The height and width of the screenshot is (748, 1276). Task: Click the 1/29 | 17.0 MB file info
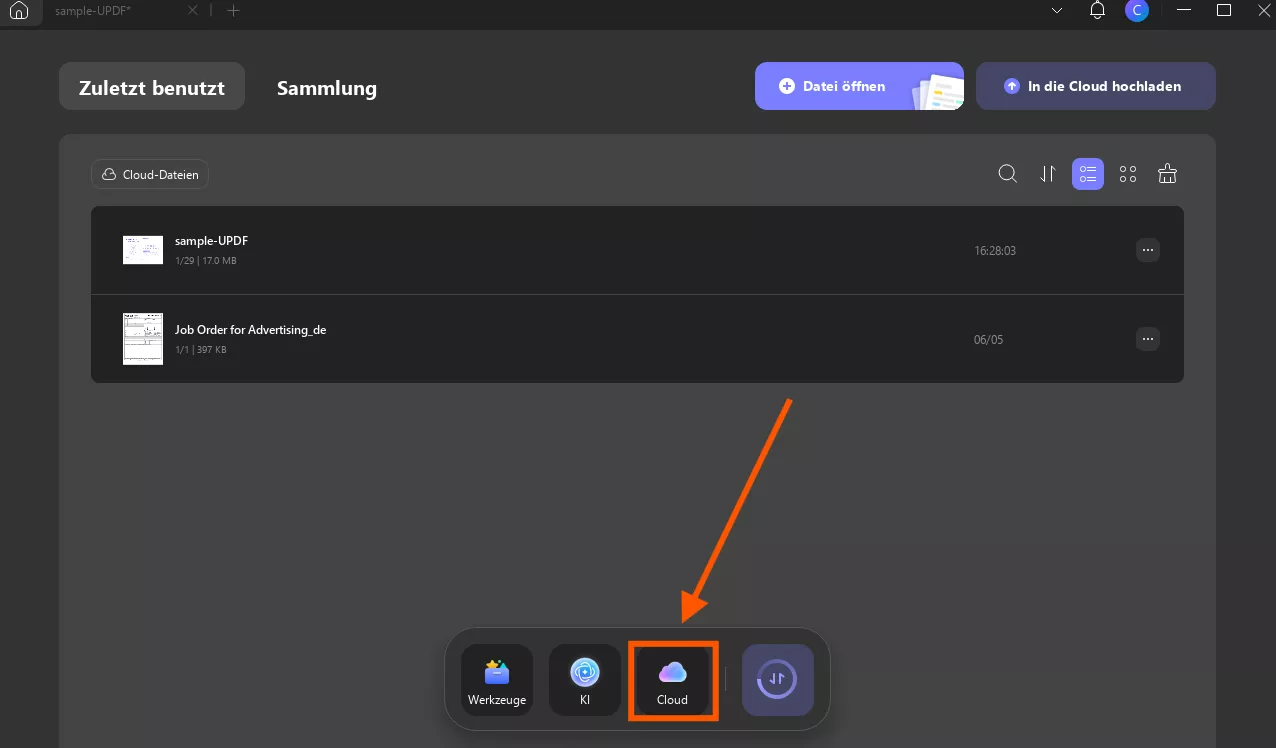[x=206, y=261]
